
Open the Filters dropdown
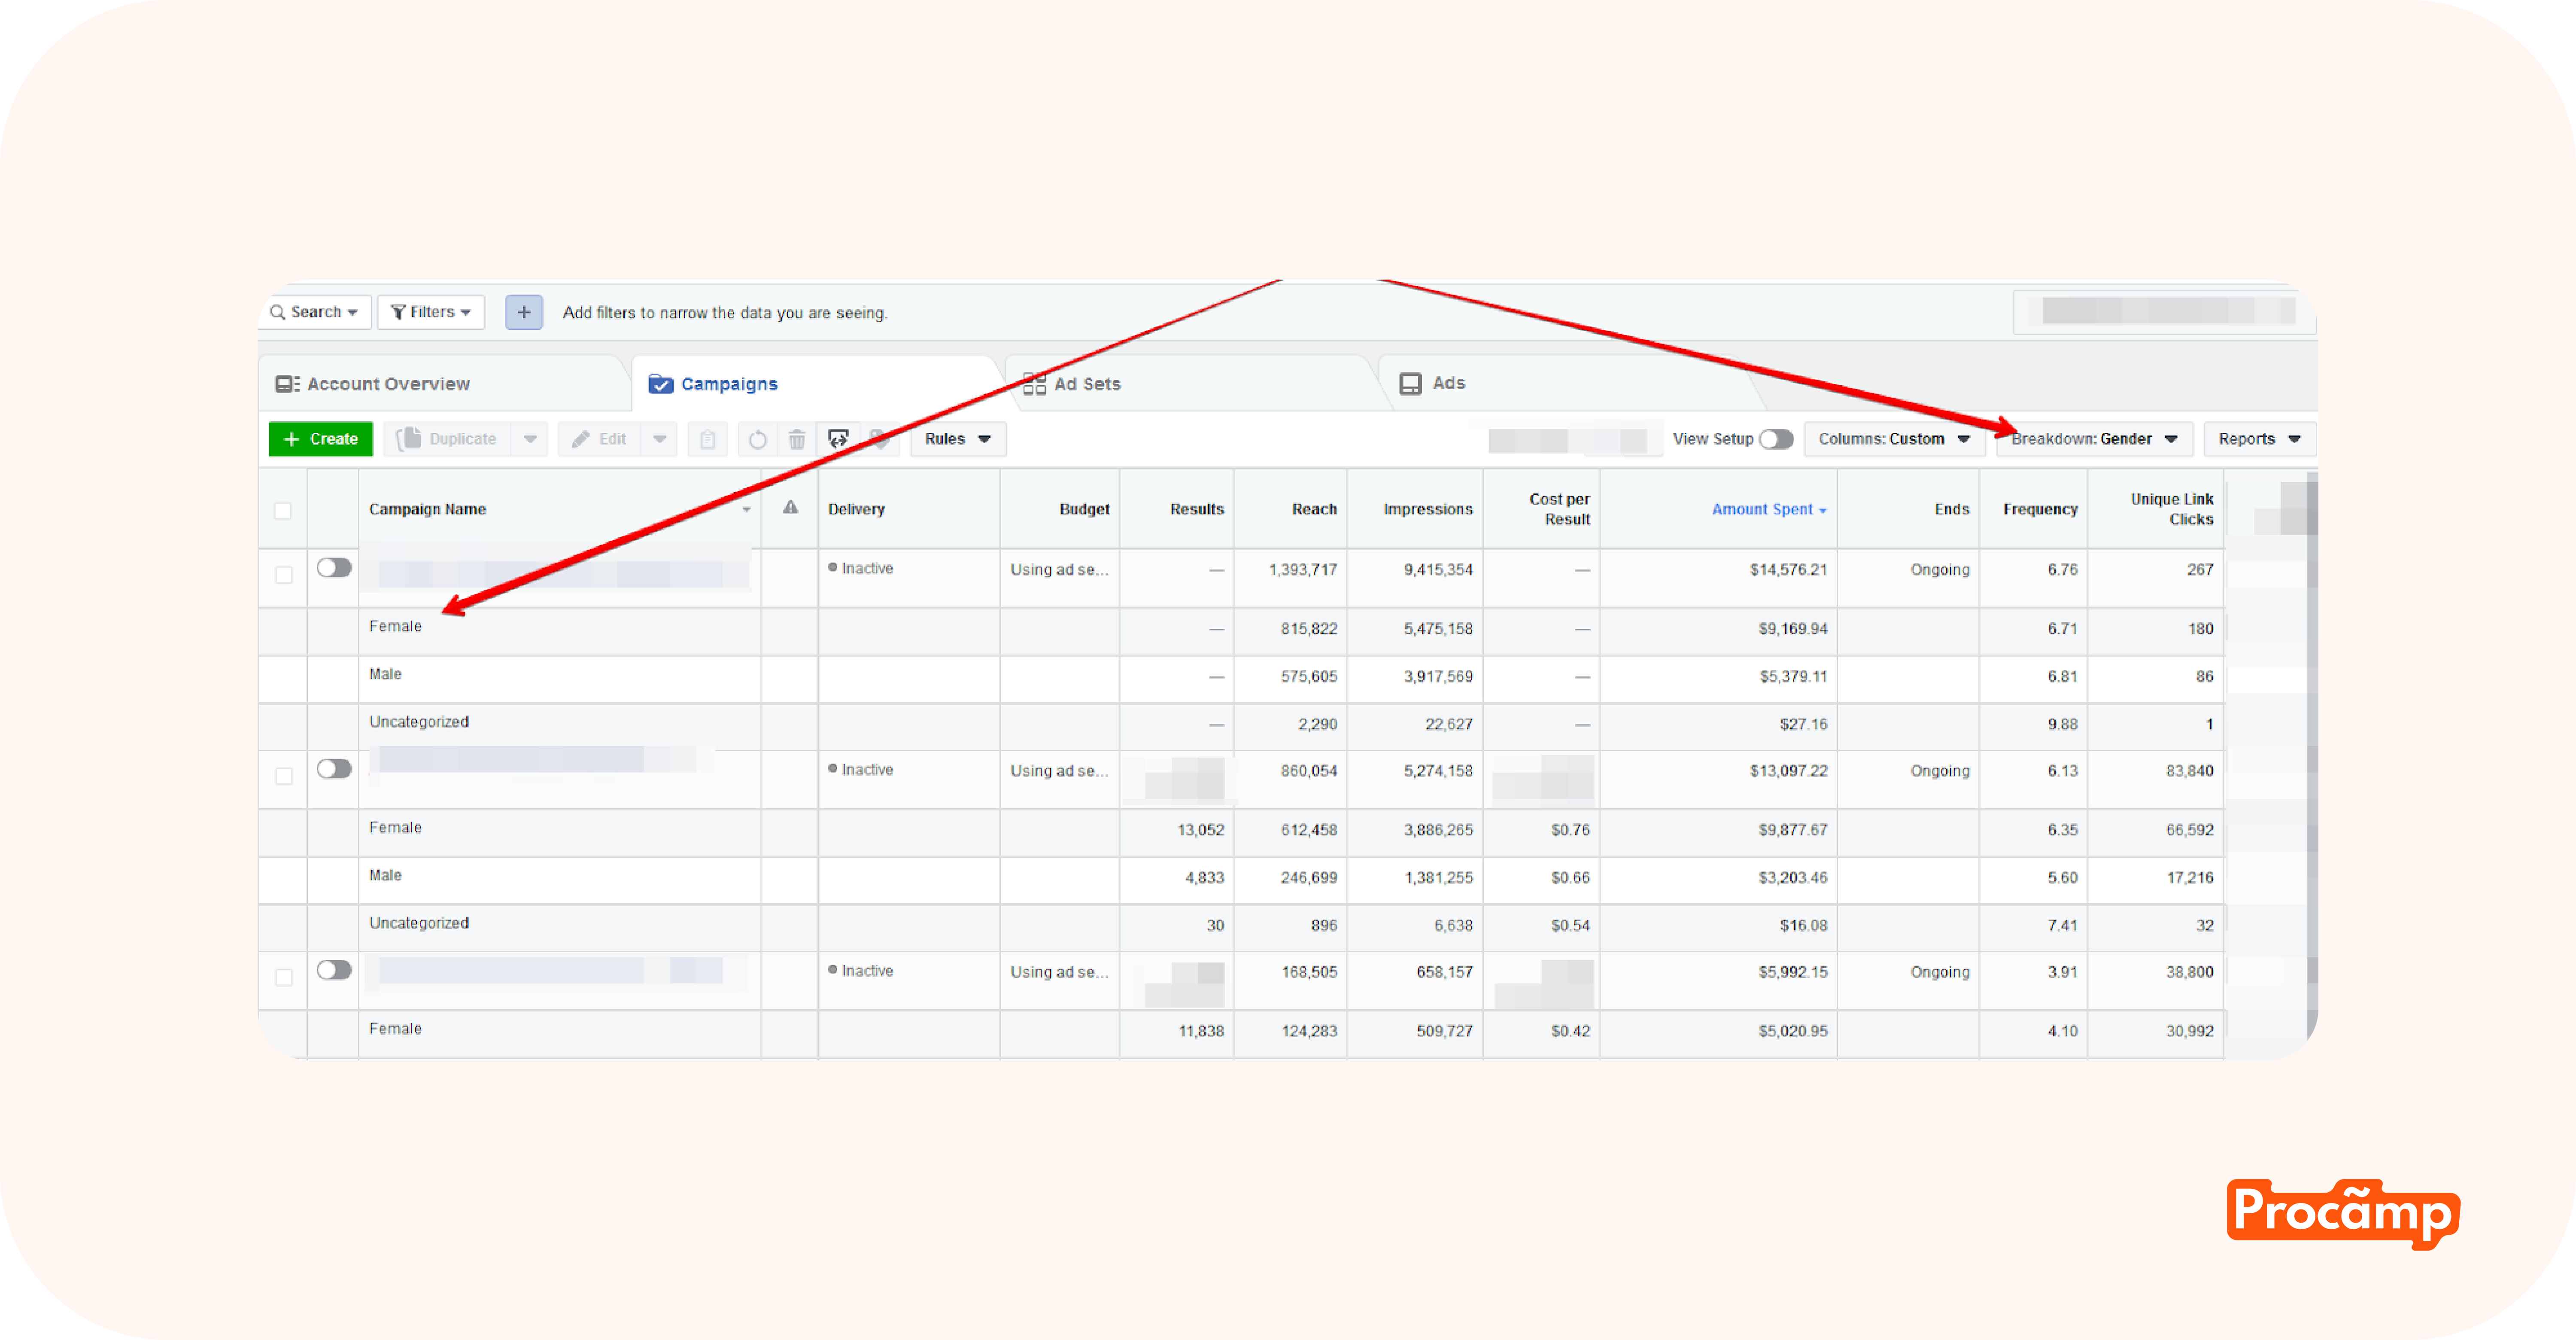point(431,312)
